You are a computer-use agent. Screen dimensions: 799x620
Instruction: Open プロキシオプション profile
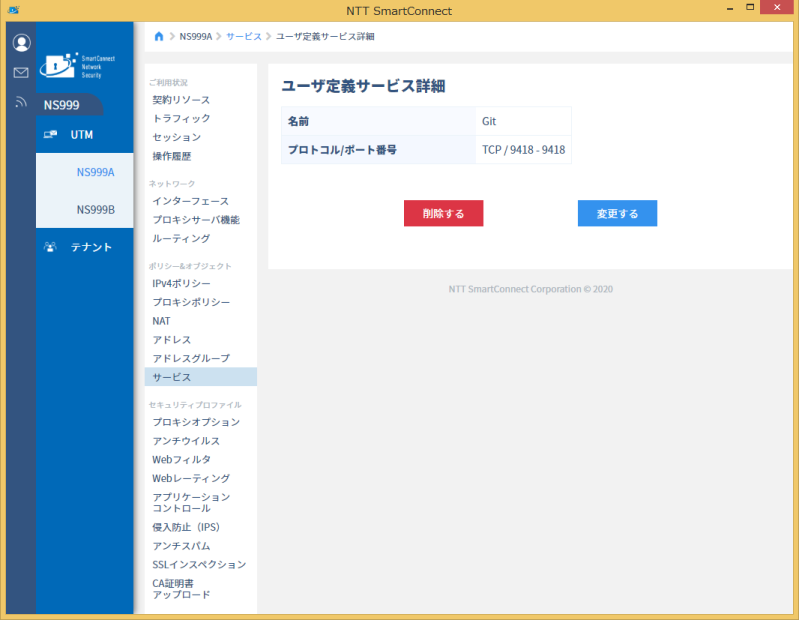click(196, 422)
